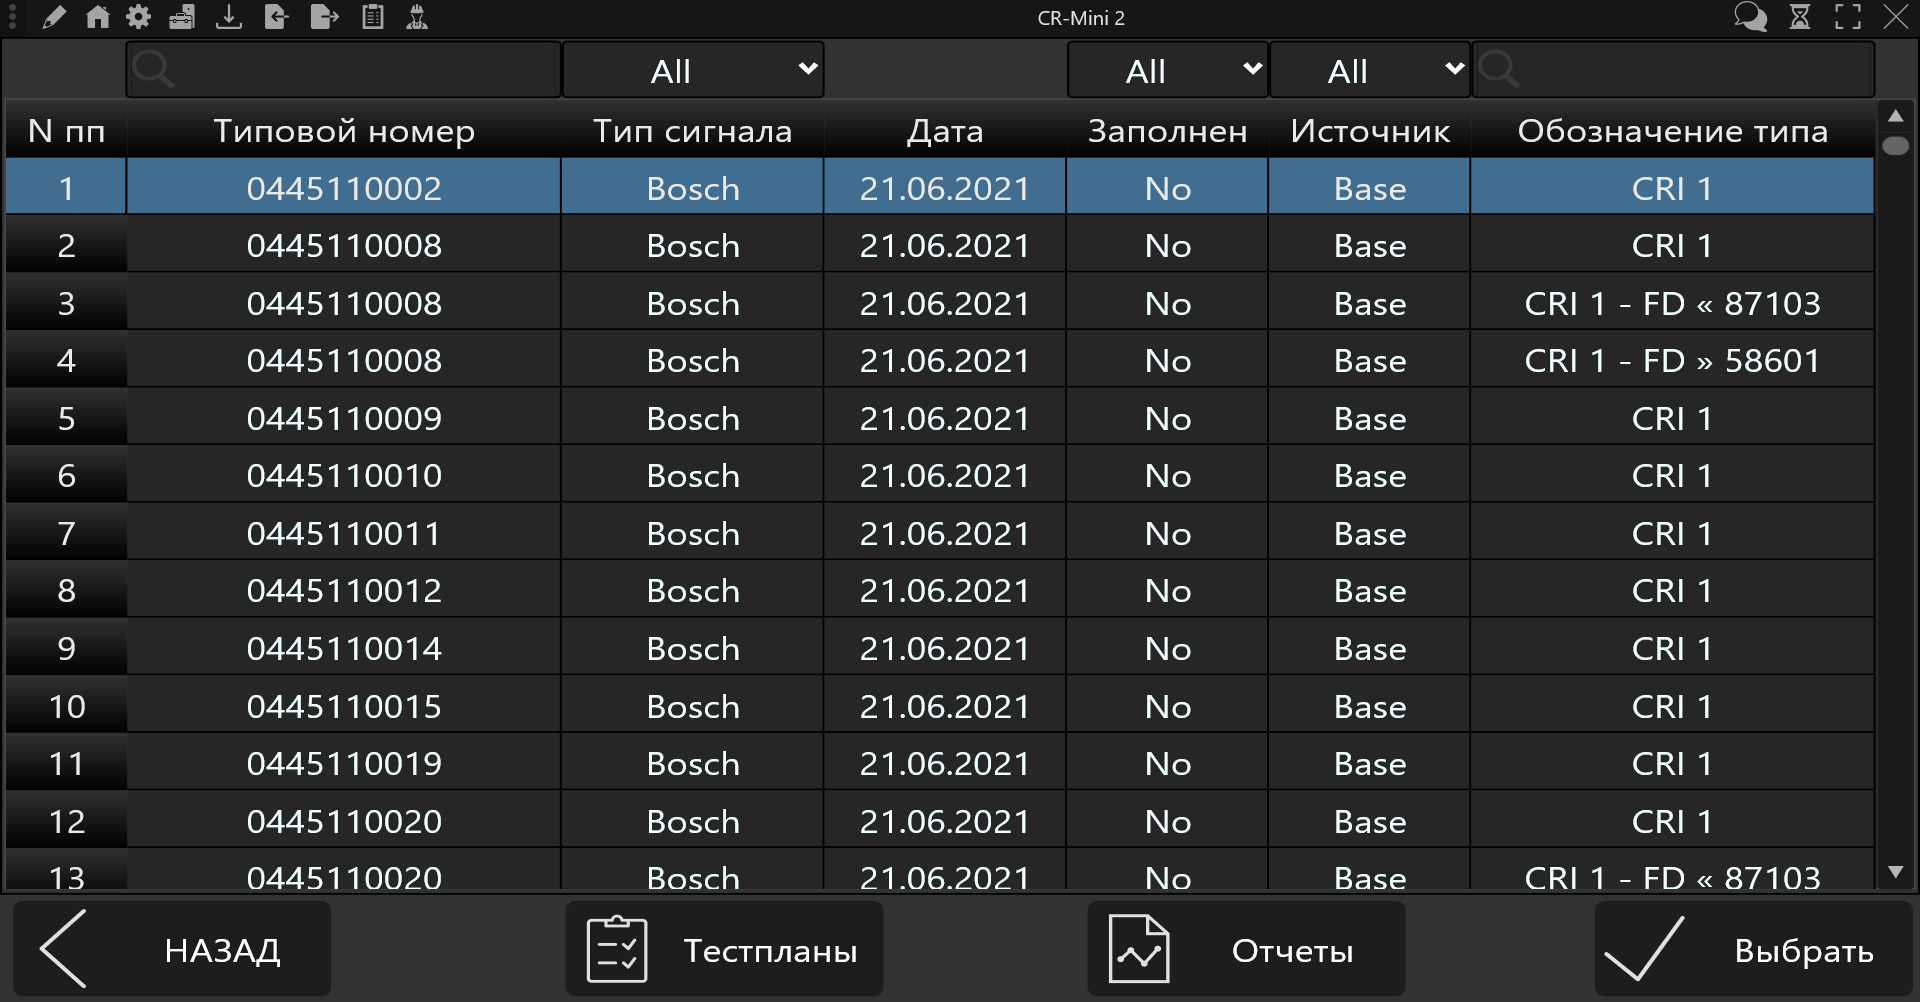Focus the Обозначение типа search field
1920x1002 pixels.
point(1673,70)
